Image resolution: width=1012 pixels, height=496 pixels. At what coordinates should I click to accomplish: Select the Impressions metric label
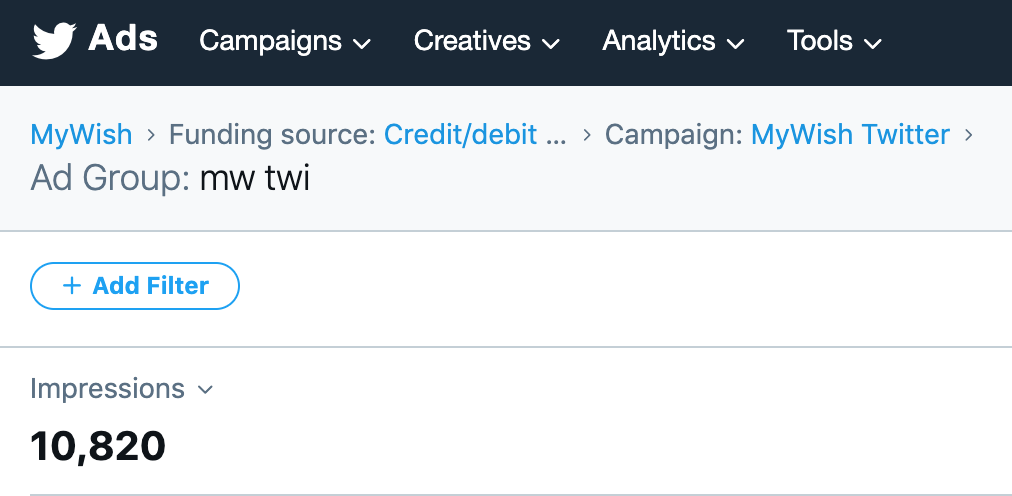(x=108, y=389)
